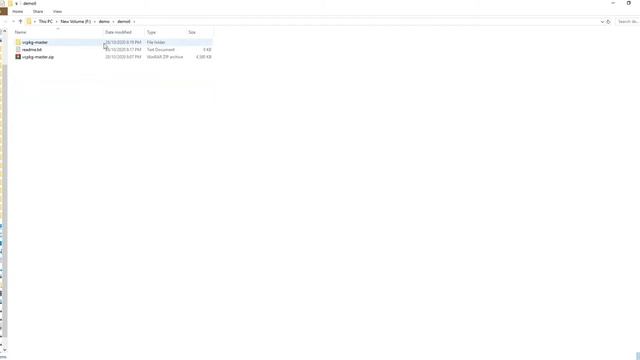The image size is (640, 360).
Task: Select the vcpkg-master folder icon
Action: [x=18, y=42]
